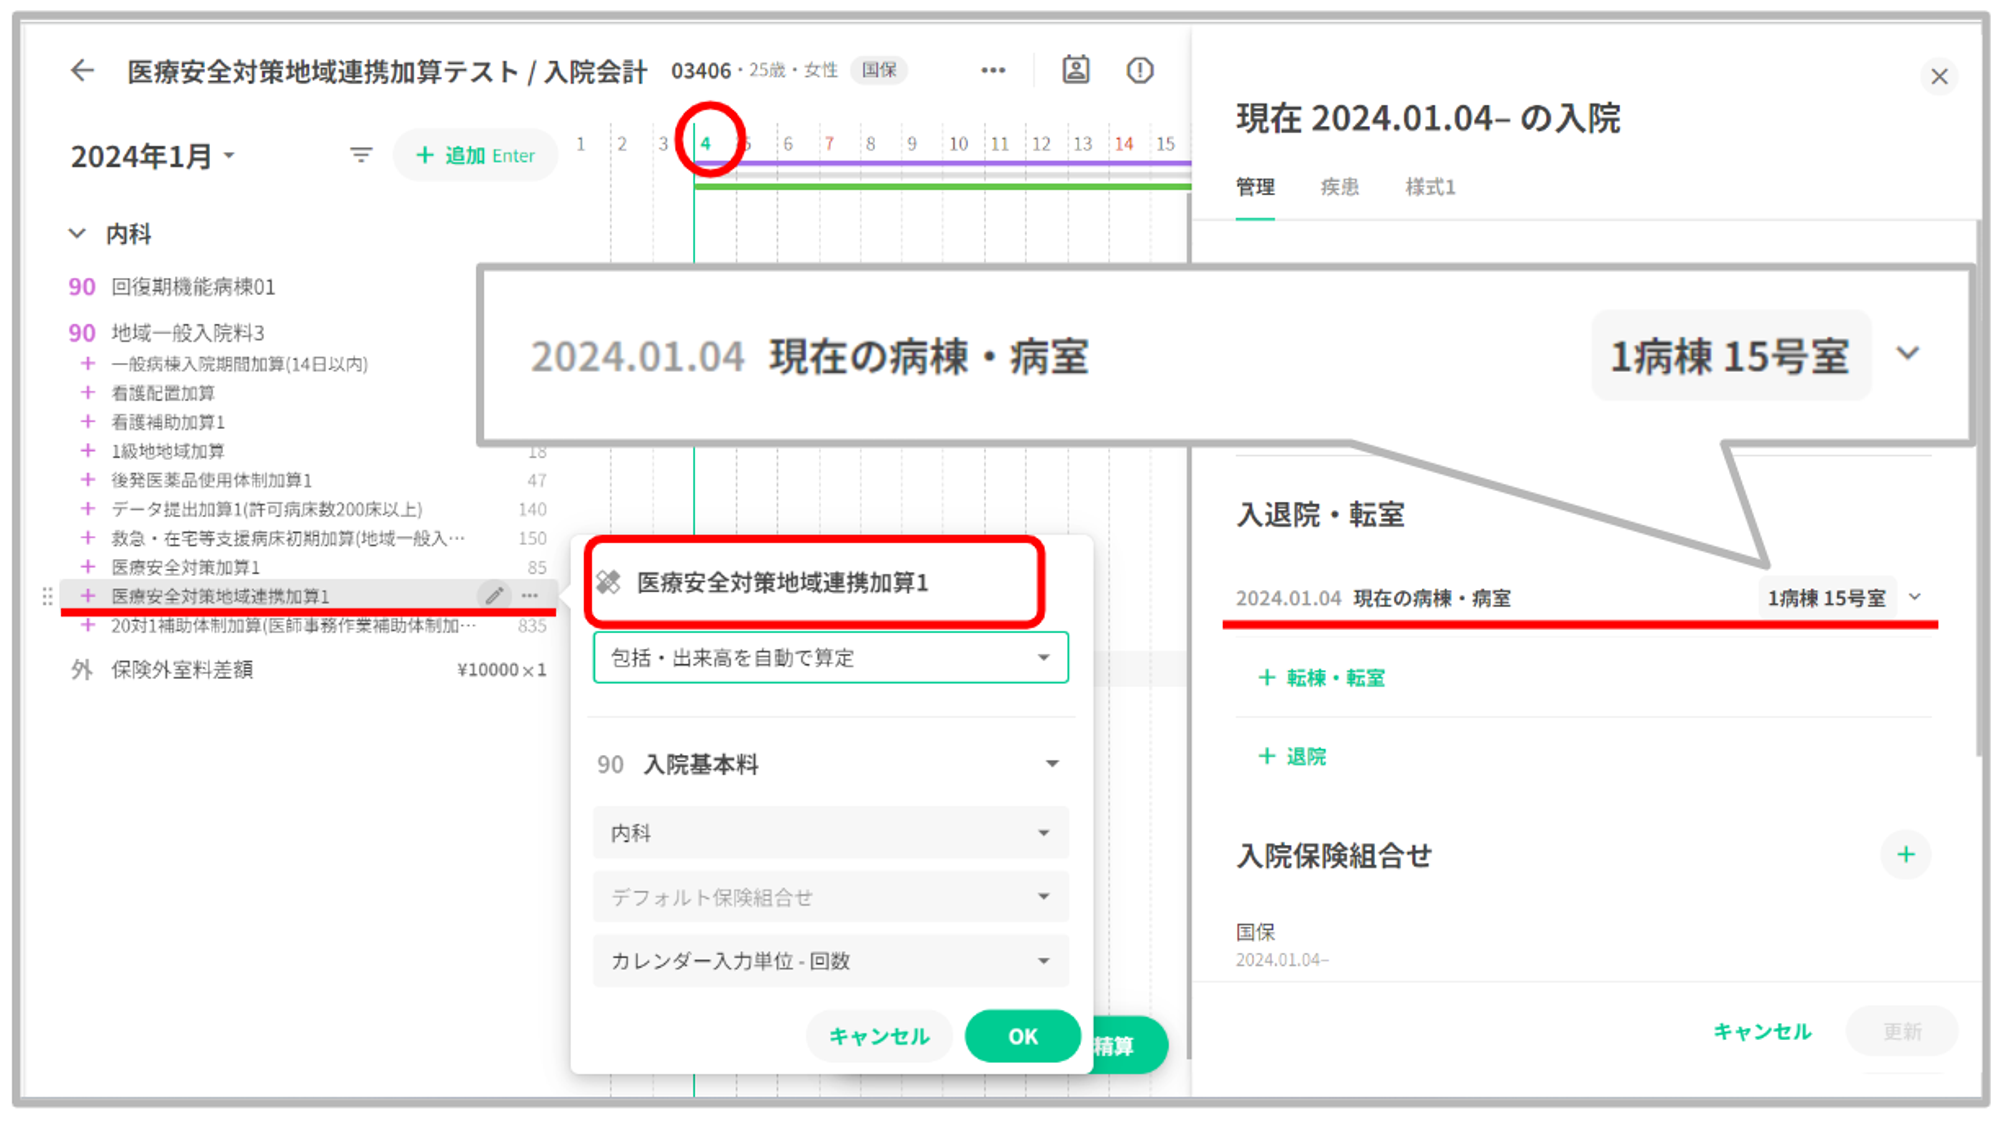This screenshot has width=2000, height=1123.
Task: Switch to the 疾患 tab
Action: pos(1339,187)
